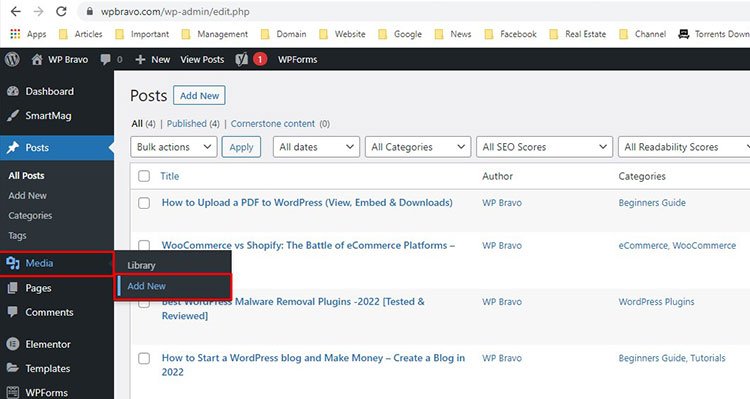Open the All Categories dropdown
The image size is (750, 399).
point(418,147)
